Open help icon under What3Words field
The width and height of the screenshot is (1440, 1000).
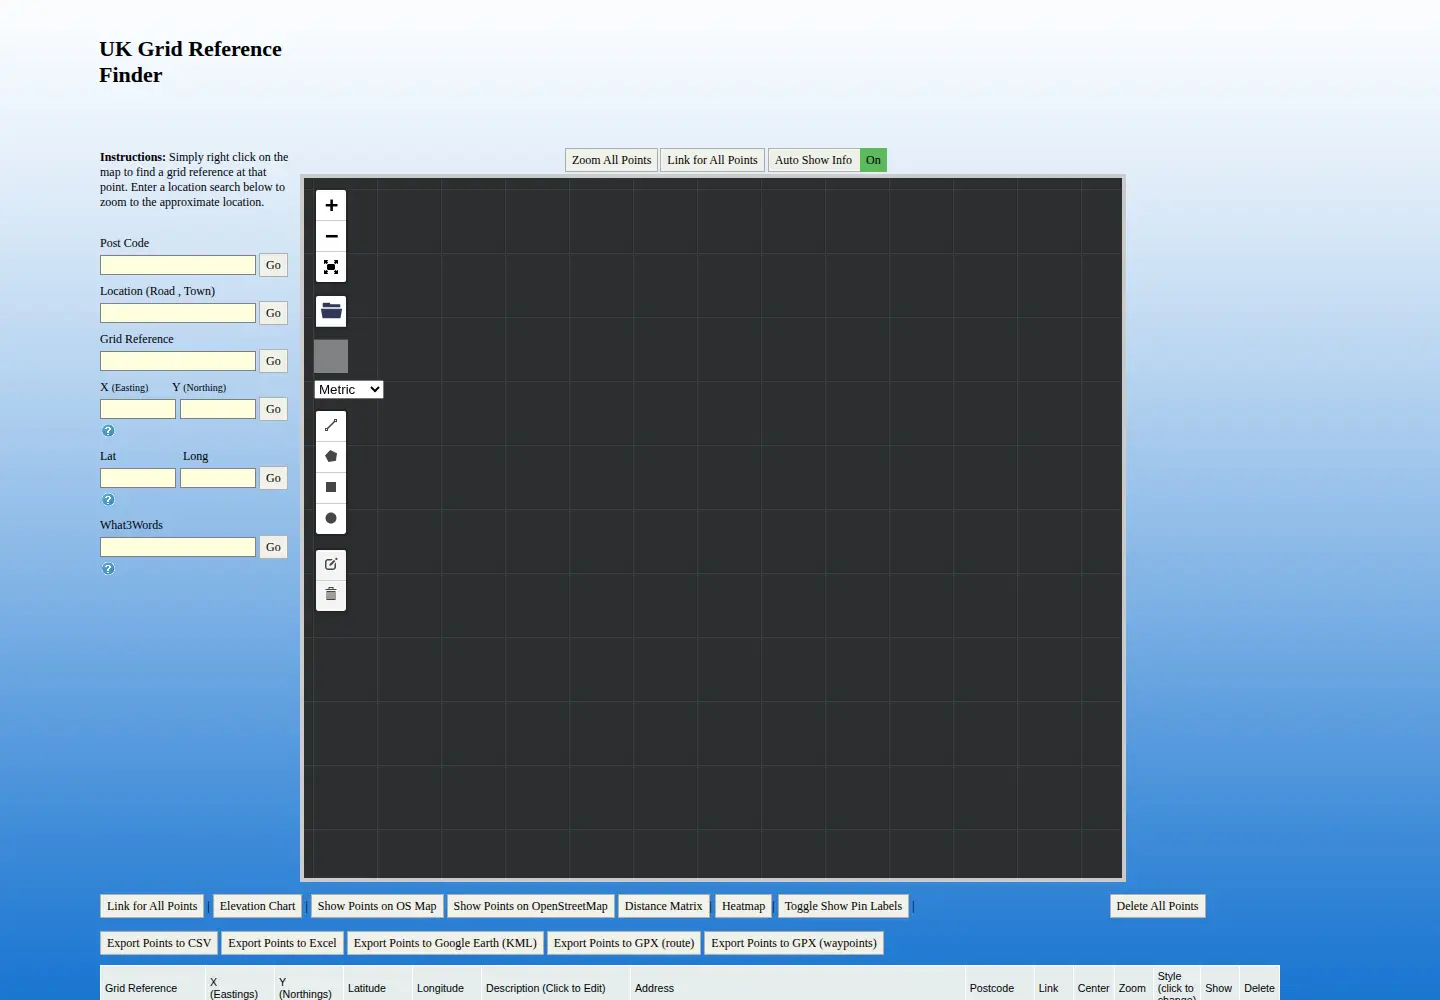pyautogui.click(x=108, y=569)
